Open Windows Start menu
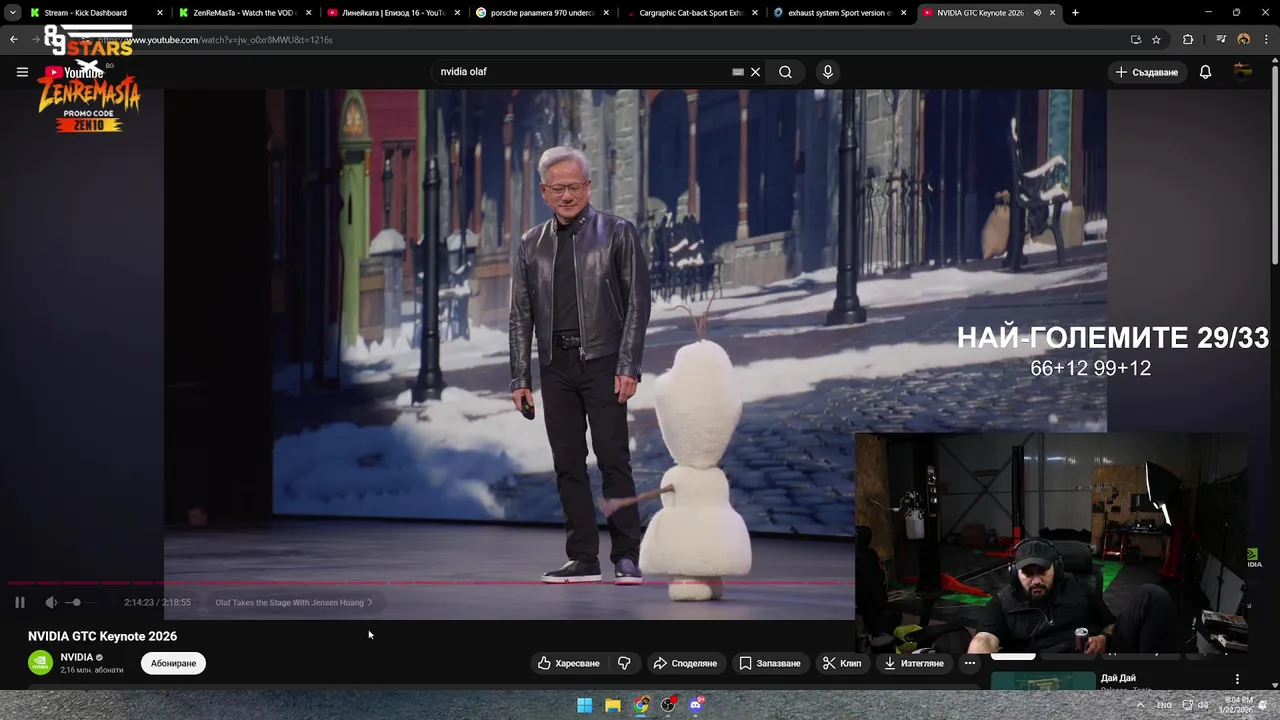Image resolution: width=1280 pixels, height=720 pixels. tap(585, 705)
